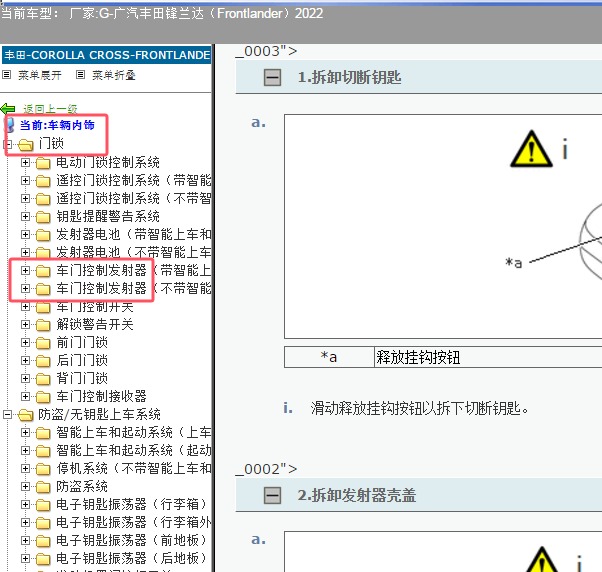Screen dimensions: 602x572
Task: Click 菜单展开 to expand all menus
Action: 40,75
